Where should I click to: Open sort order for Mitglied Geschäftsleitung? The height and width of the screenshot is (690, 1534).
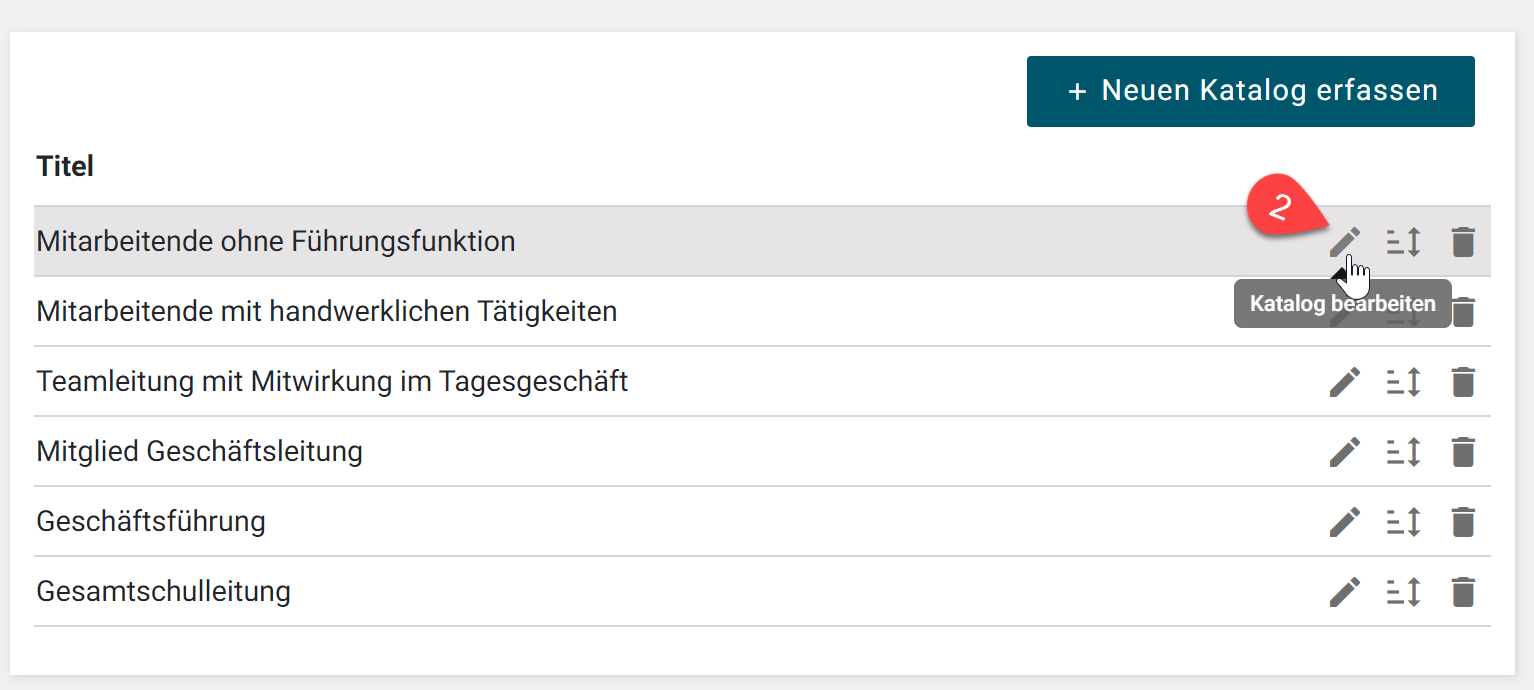click(x=1403, y=451)
